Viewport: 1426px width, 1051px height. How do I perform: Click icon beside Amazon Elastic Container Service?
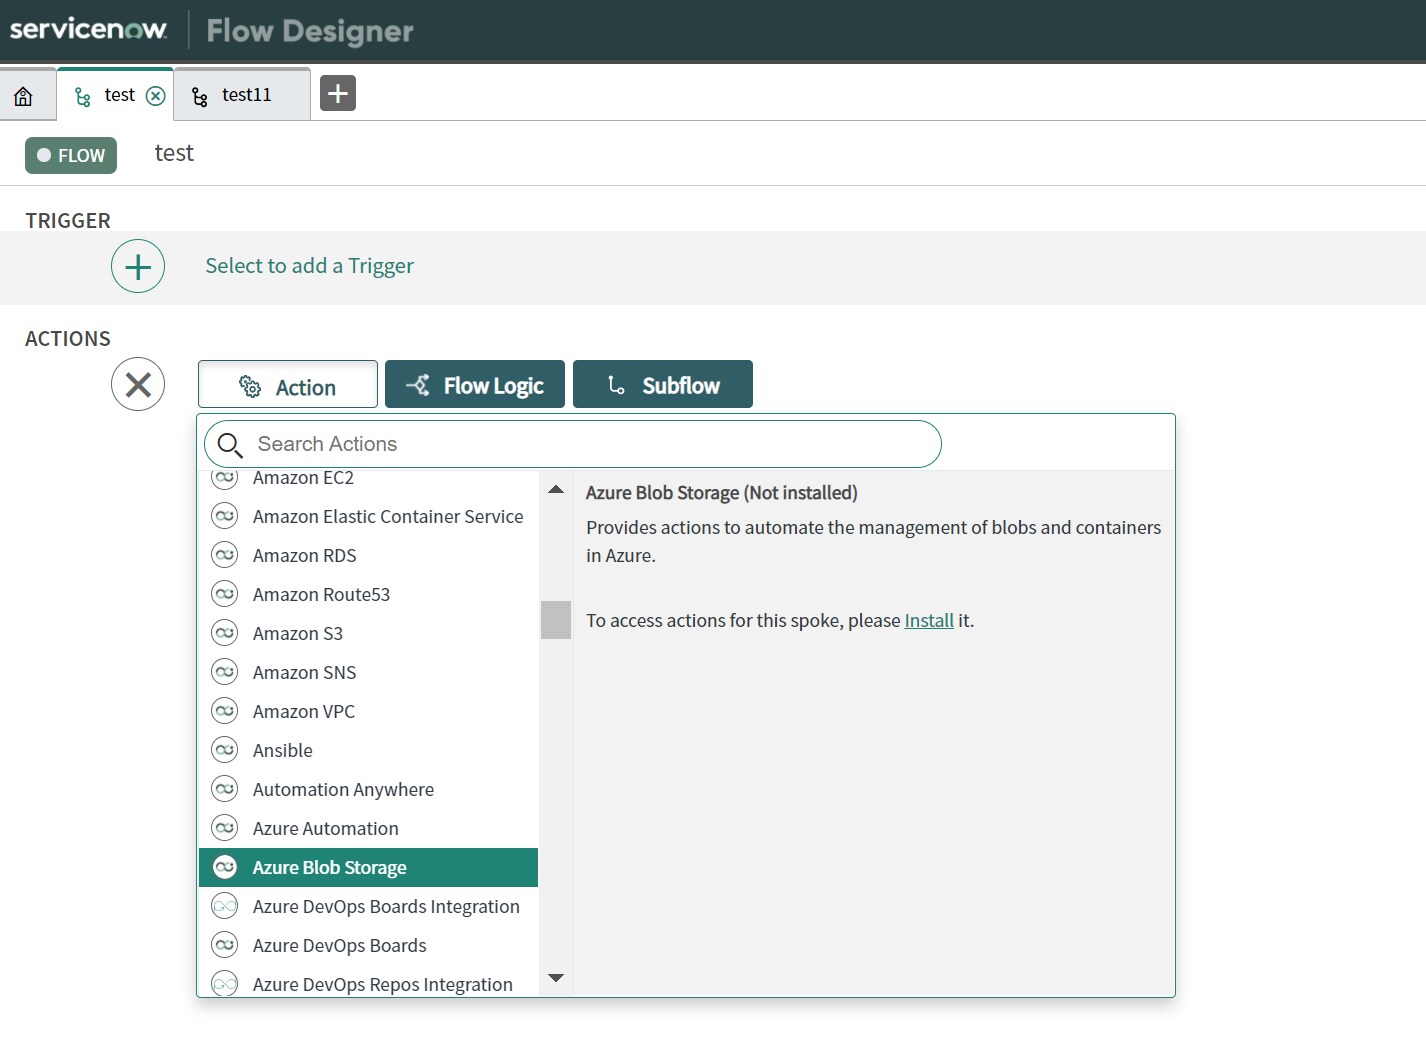[x=225, y=516]
